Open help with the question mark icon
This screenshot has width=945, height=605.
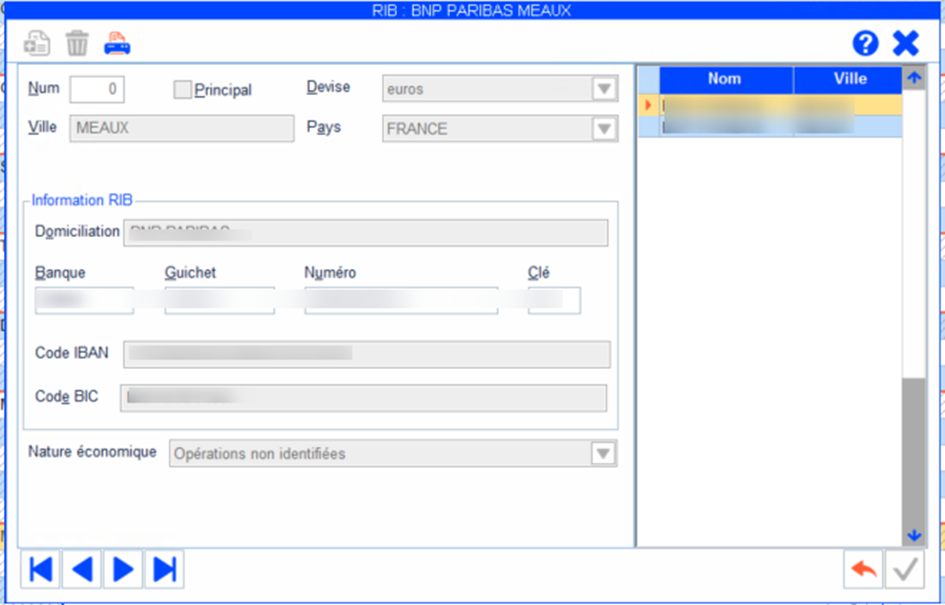point(865,43)
